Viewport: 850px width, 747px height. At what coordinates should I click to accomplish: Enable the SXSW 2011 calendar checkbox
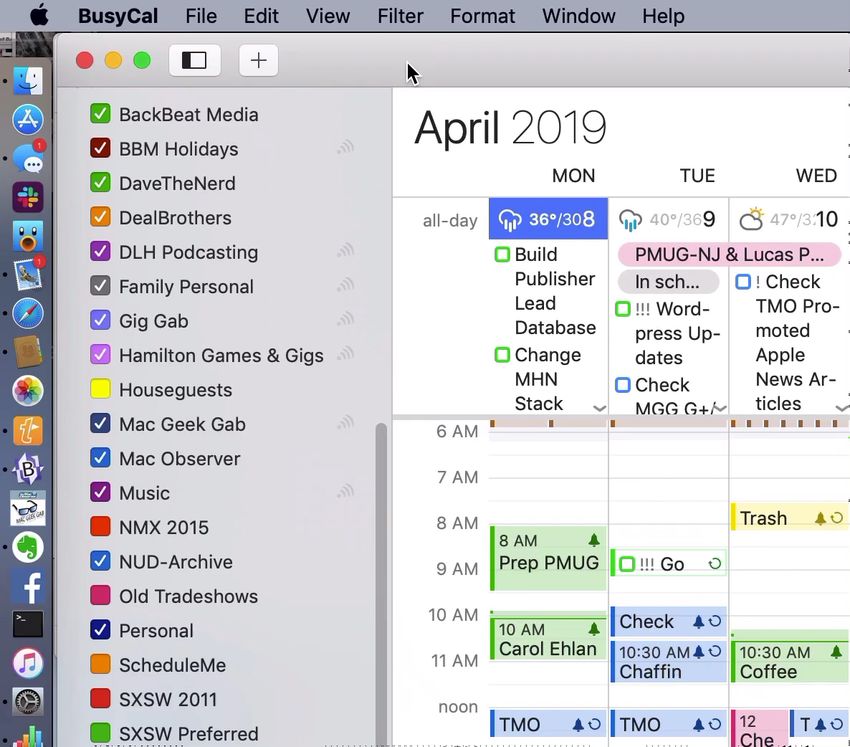[100, 699]
